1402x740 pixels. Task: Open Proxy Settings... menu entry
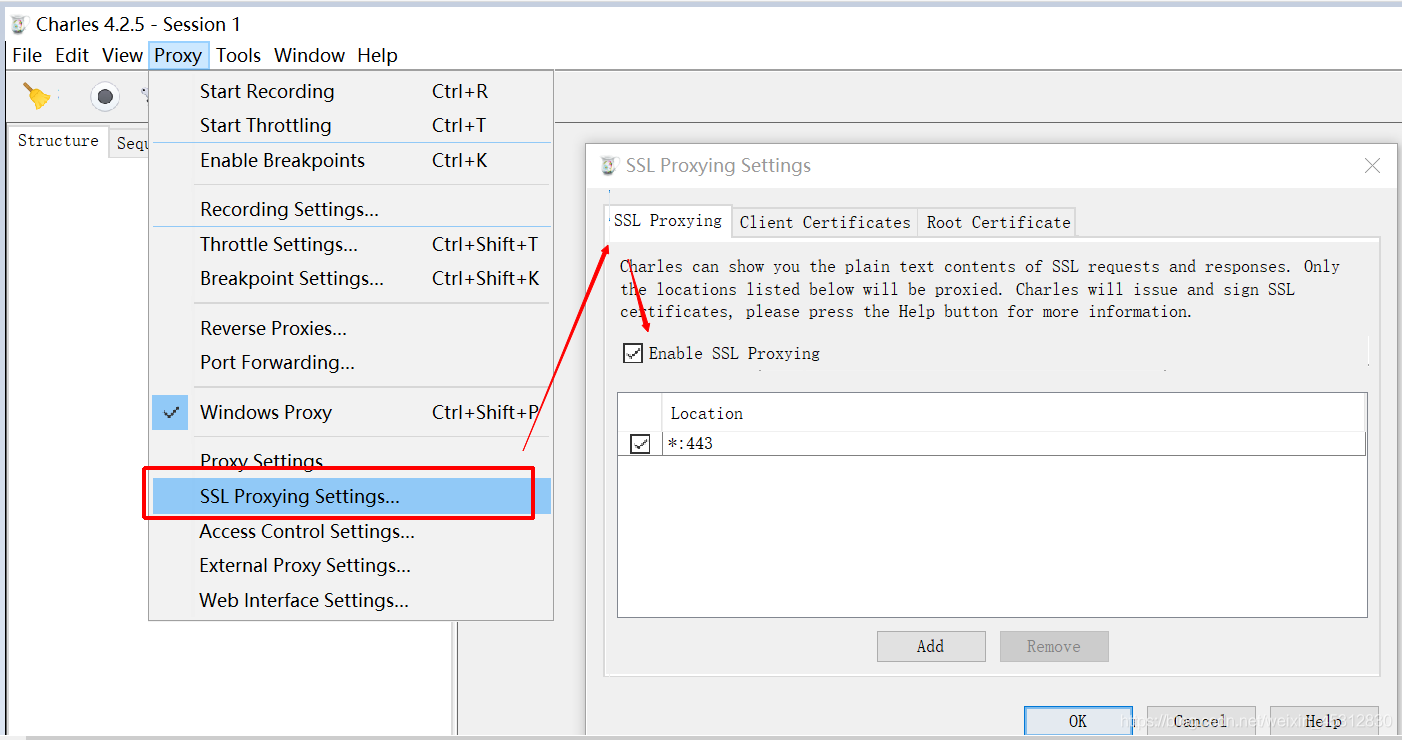tap(351, 460)
